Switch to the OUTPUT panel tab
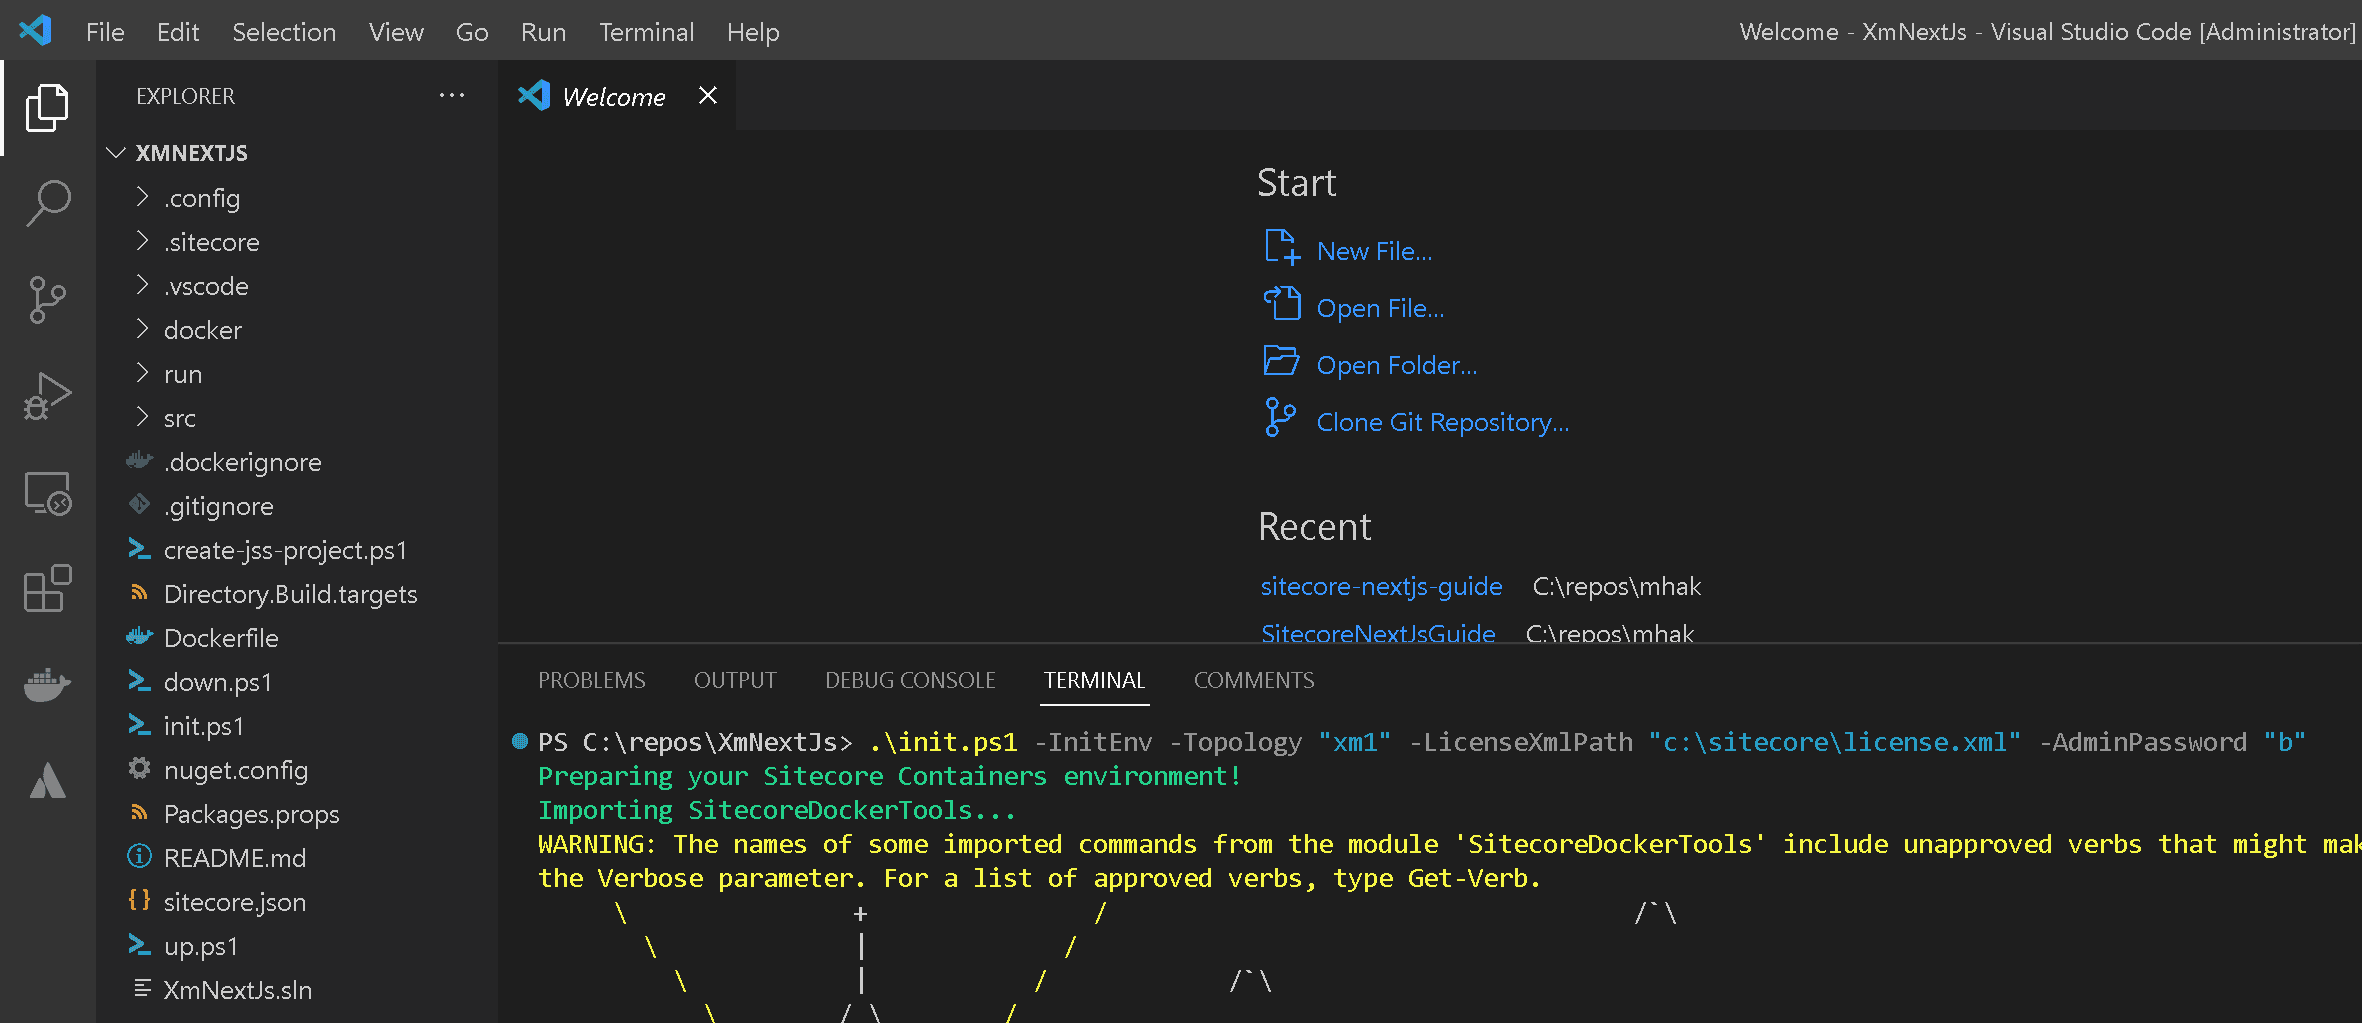 pyautogui.click(x=735, y=680)
